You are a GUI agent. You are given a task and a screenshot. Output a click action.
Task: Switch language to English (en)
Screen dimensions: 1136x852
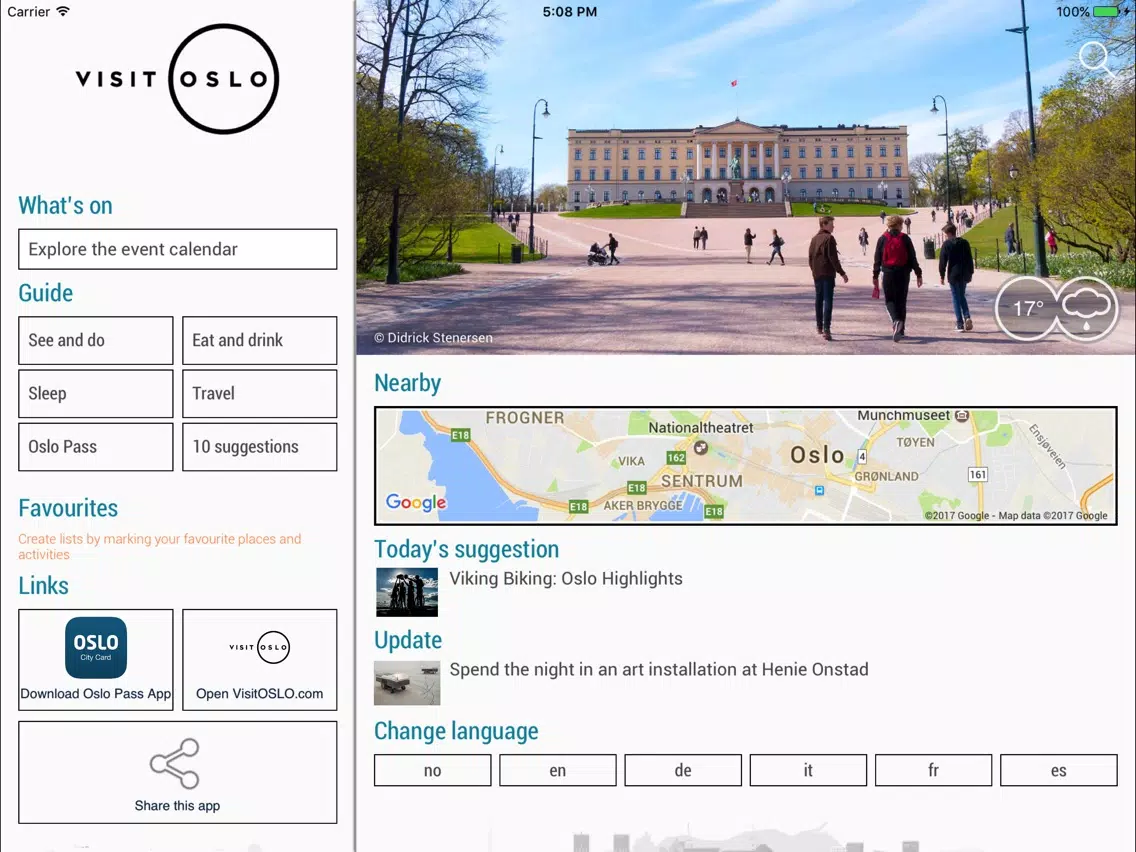(558, 770)
